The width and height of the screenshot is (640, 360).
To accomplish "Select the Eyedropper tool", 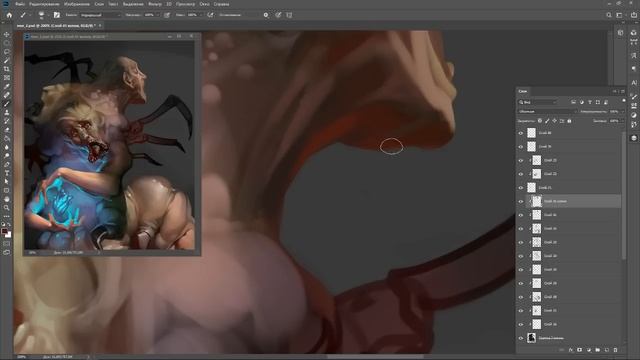I will click(7, 86).
